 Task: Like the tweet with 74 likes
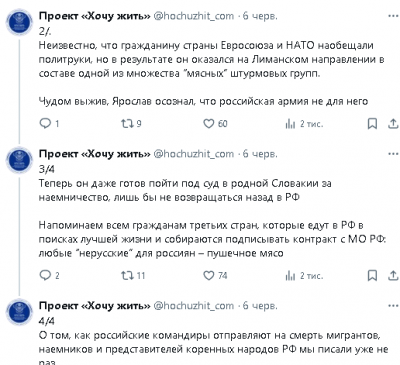coord(215,275)
